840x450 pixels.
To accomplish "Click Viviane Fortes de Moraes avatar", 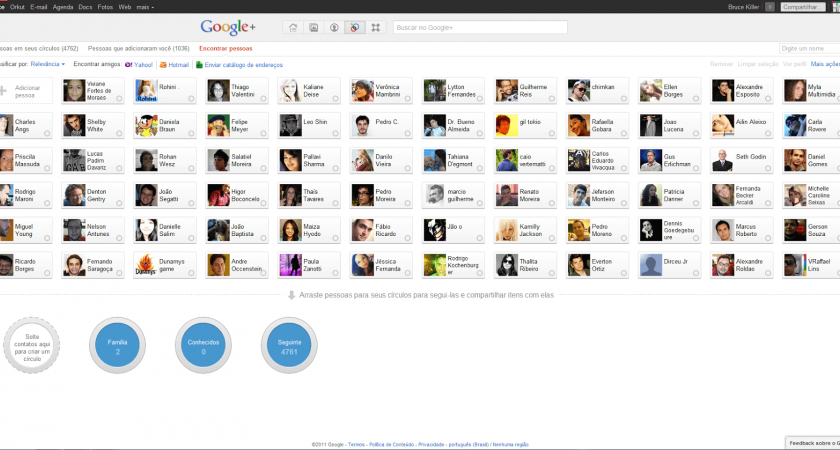I will click(x=74, y=91).
